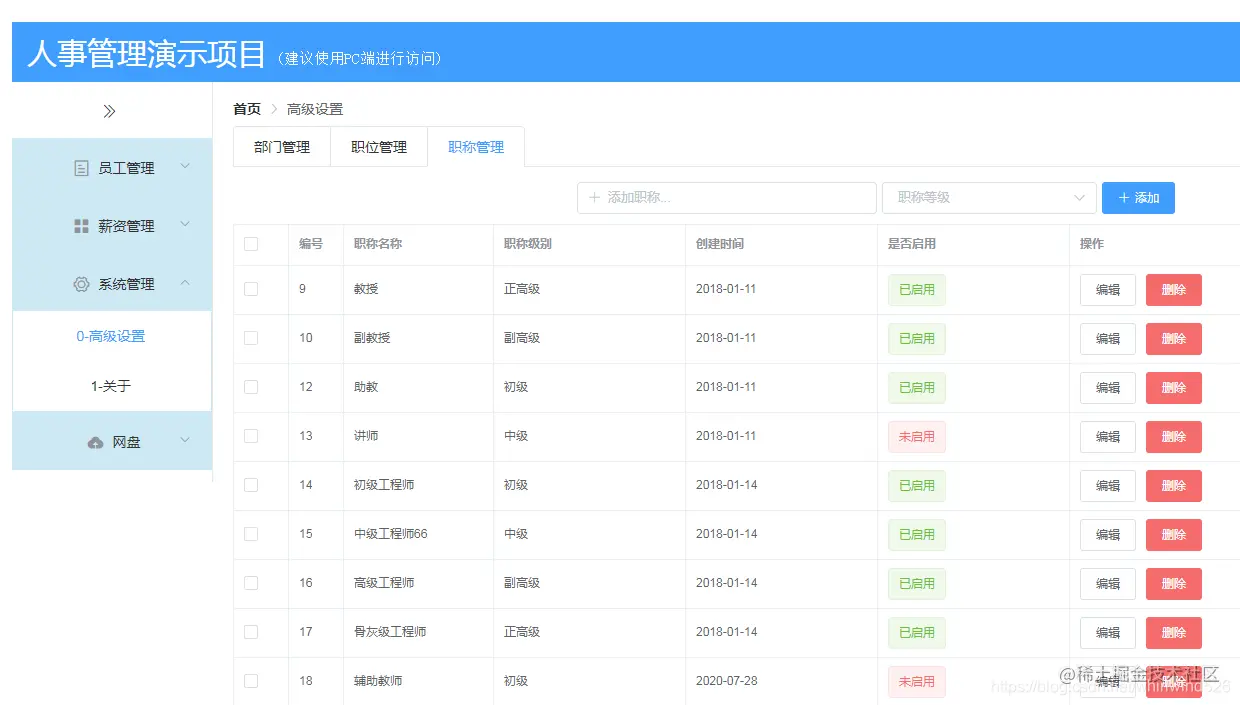Check the box for row 高级工程师
The image size is (1240, 705).
click(x=251, y=583)
